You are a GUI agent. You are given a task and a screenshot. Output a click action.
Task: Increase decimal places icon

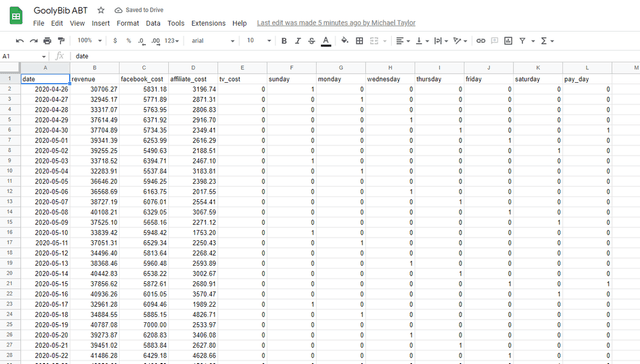(x=156, y=41)
